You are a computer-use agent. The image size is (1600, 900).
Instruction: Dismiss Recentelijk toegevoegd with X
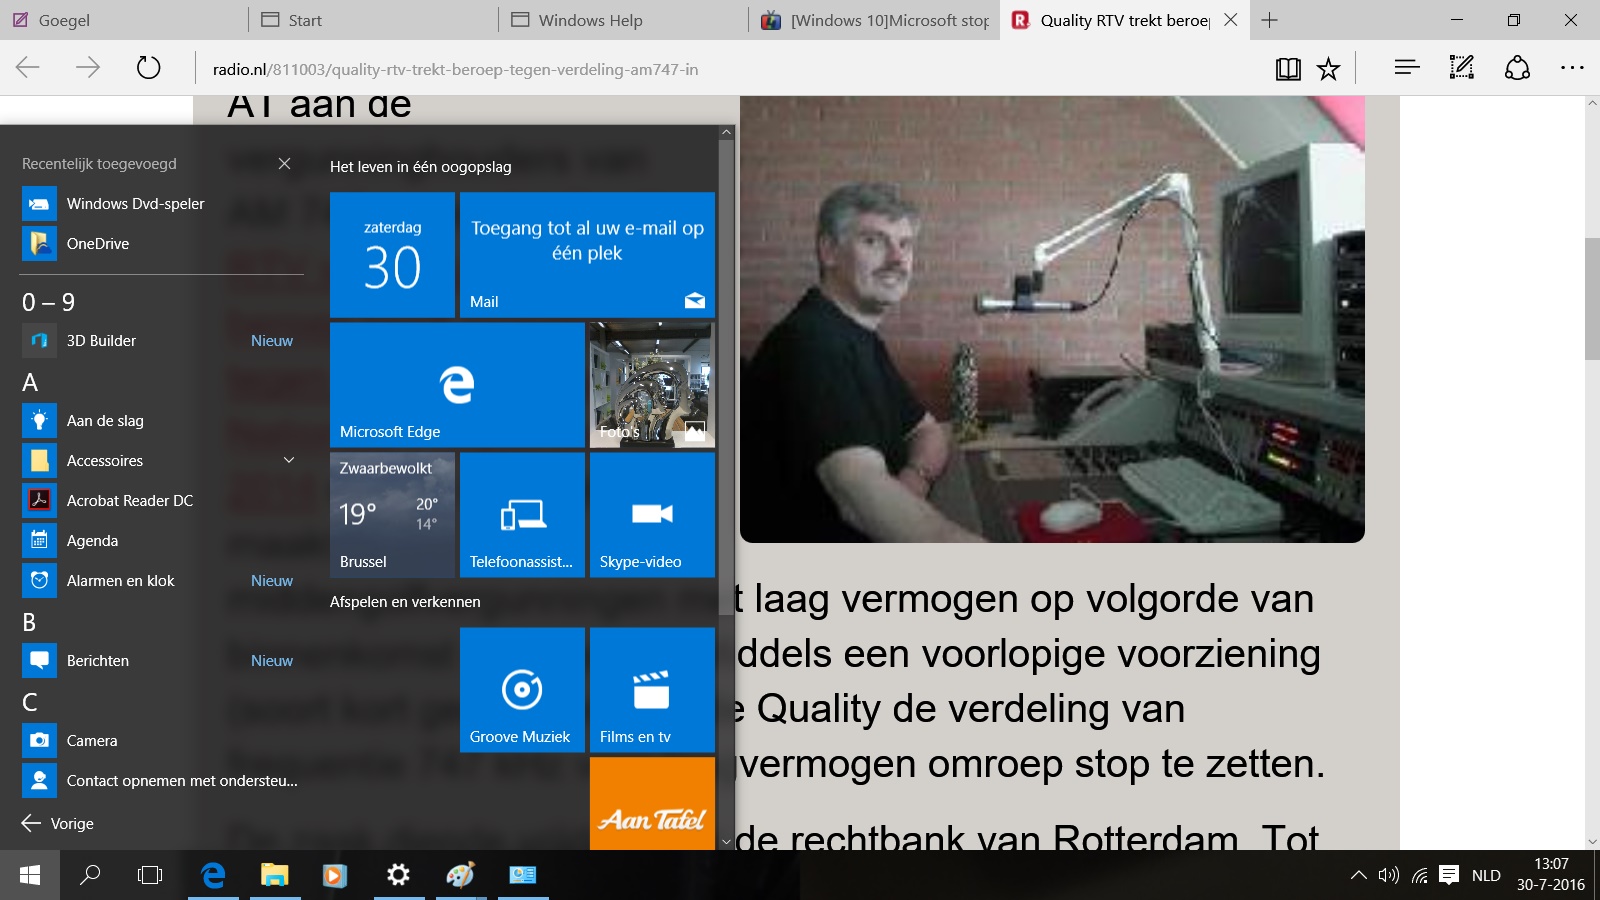(284, 163)
